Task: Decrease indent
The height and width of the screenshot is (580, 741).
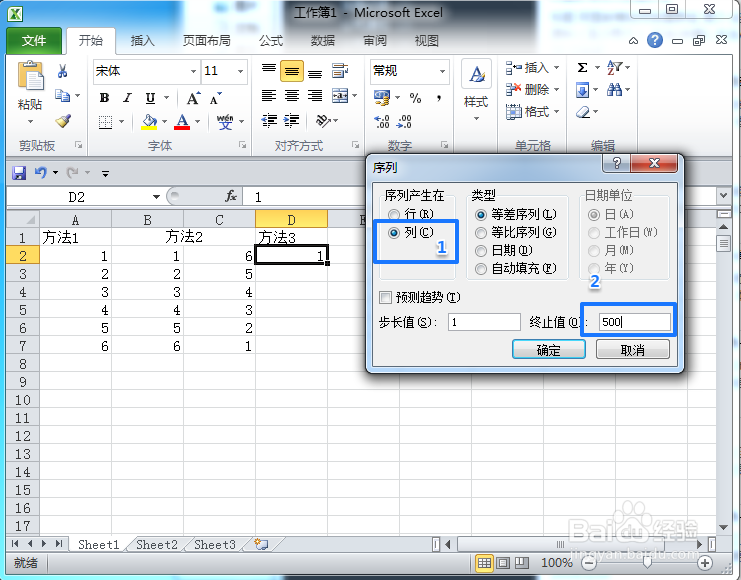Action: click(269, 121)
